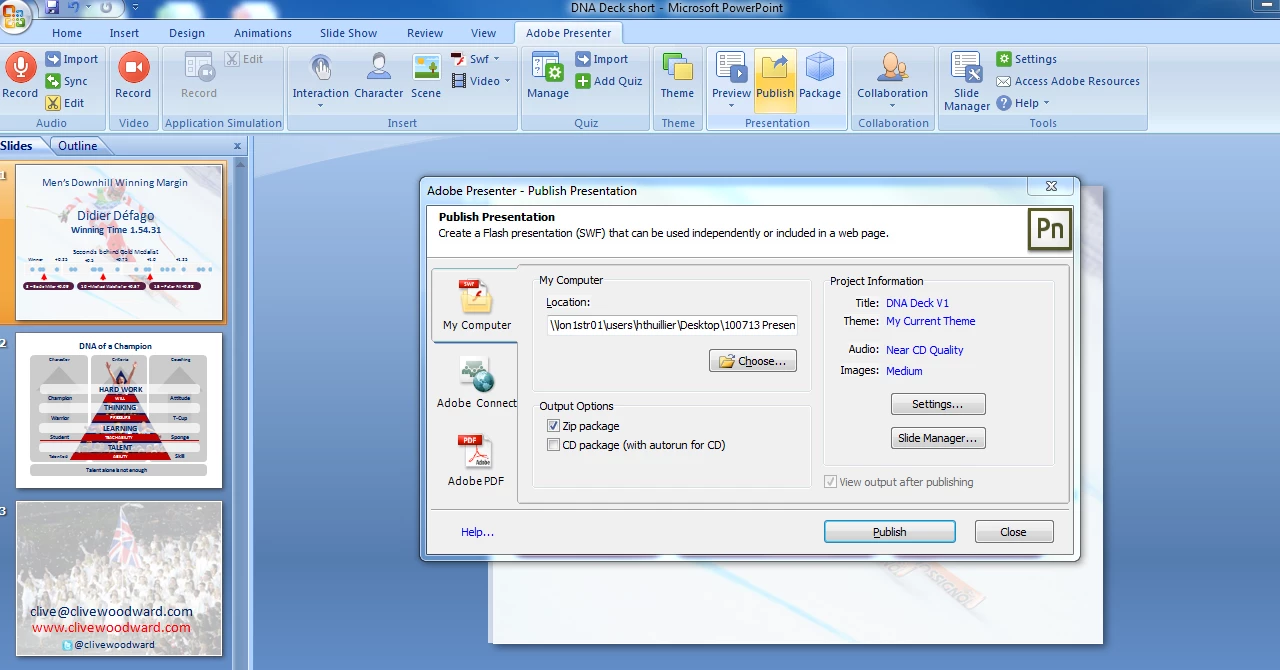1280x670 pixels.
Task: Select the clivewoodward.com contact slide thumbnail
Action: coord(119,578)
